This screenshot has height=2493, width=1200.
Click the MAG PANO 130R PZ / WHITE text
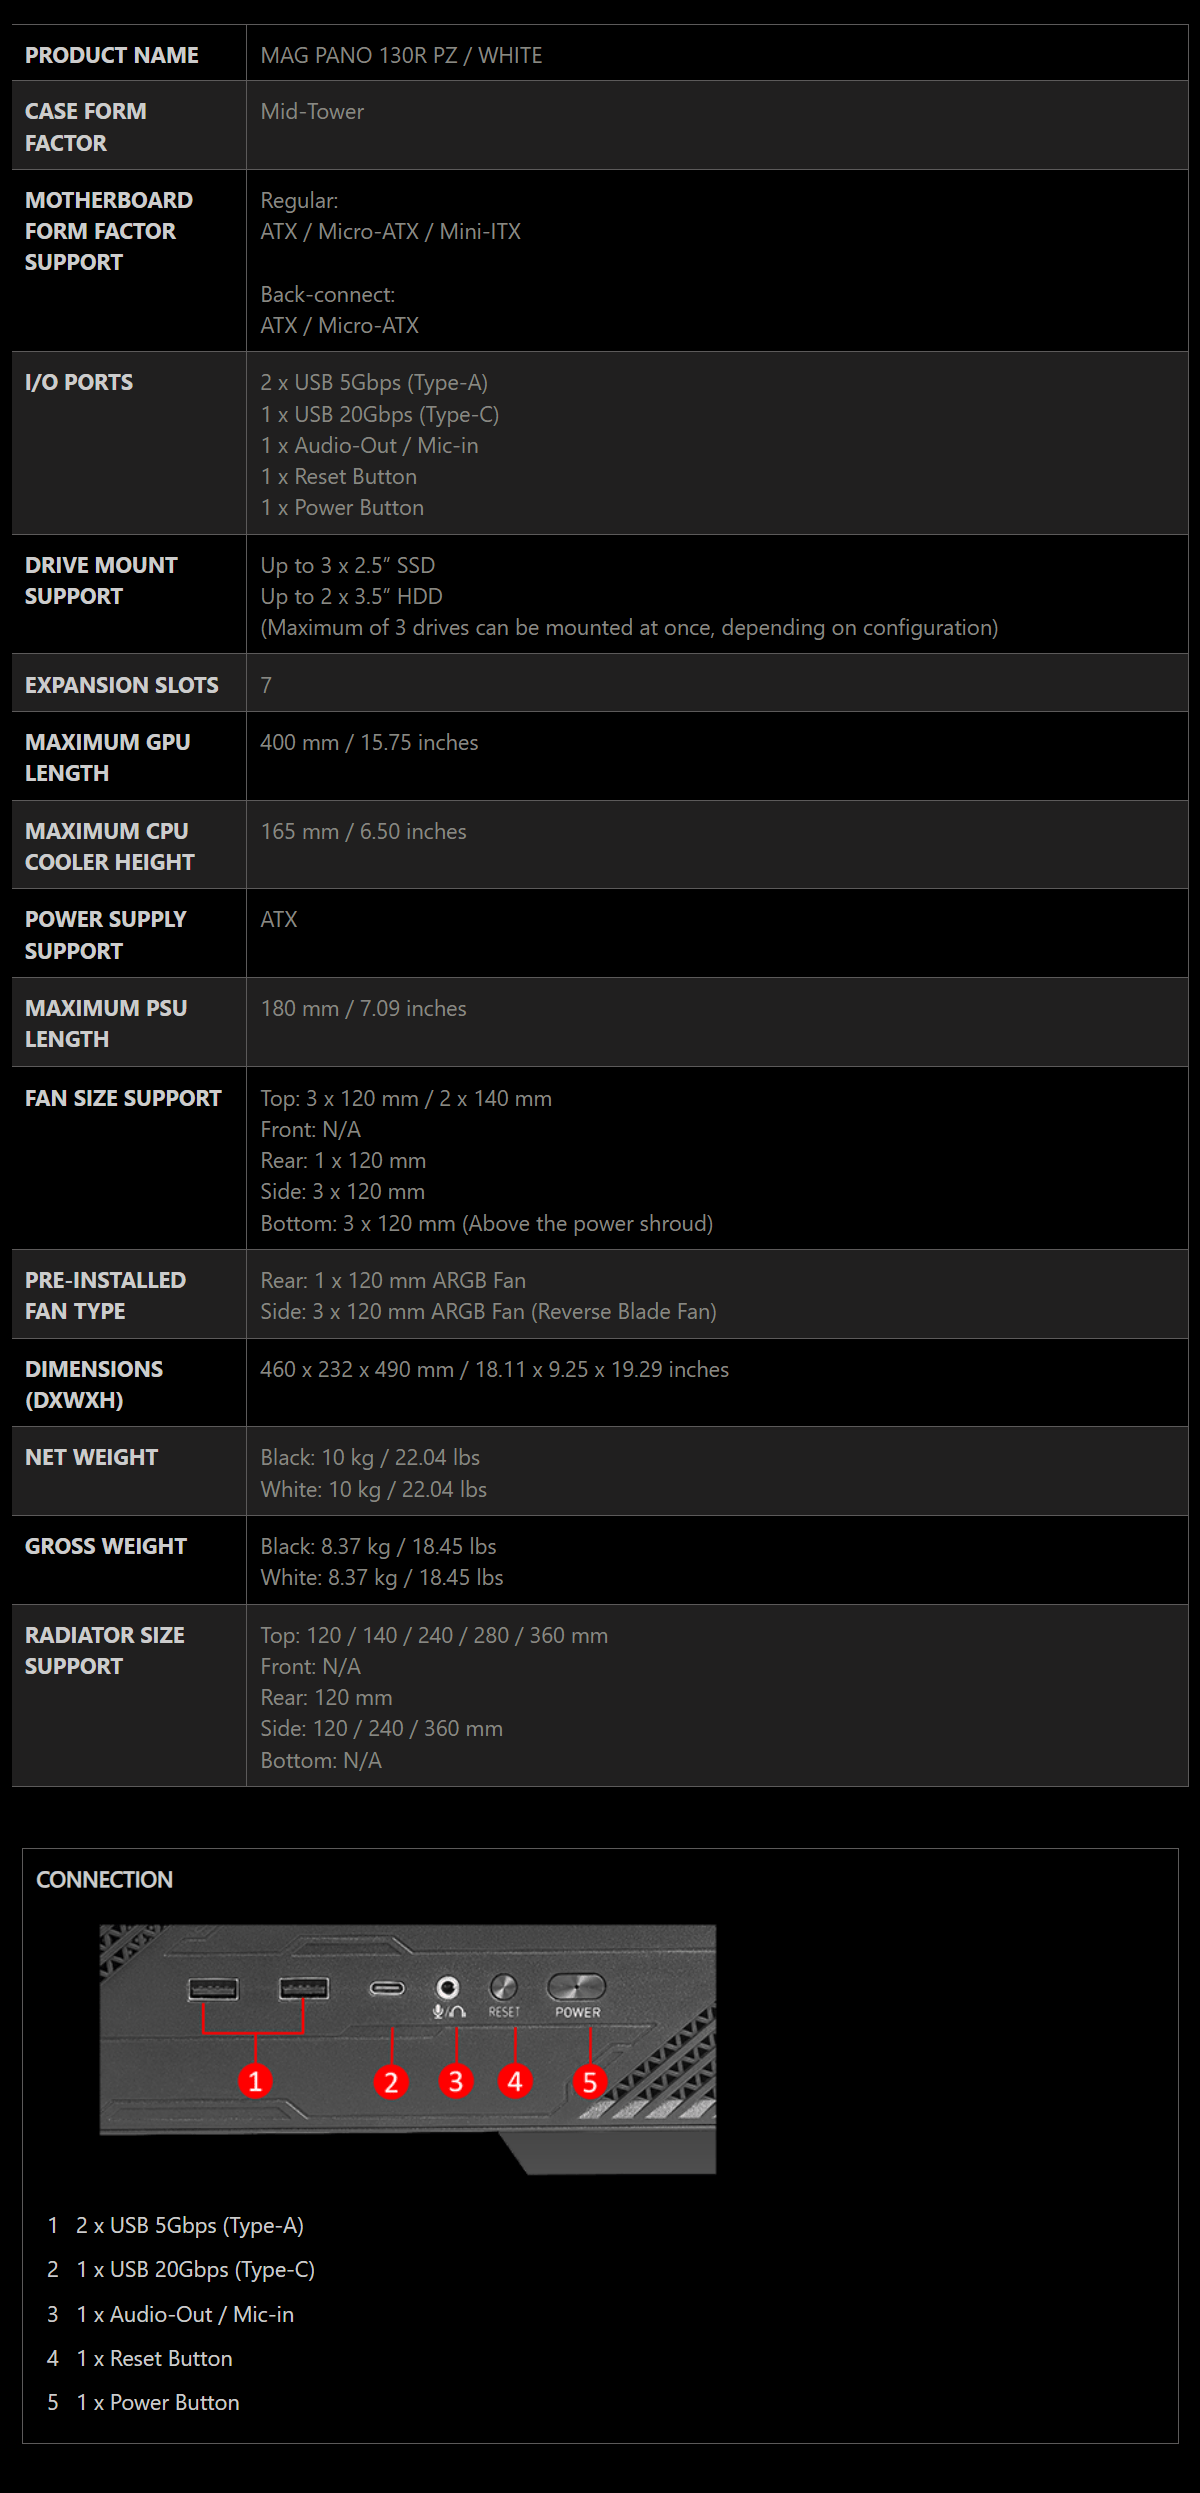[x=401, y=56]
